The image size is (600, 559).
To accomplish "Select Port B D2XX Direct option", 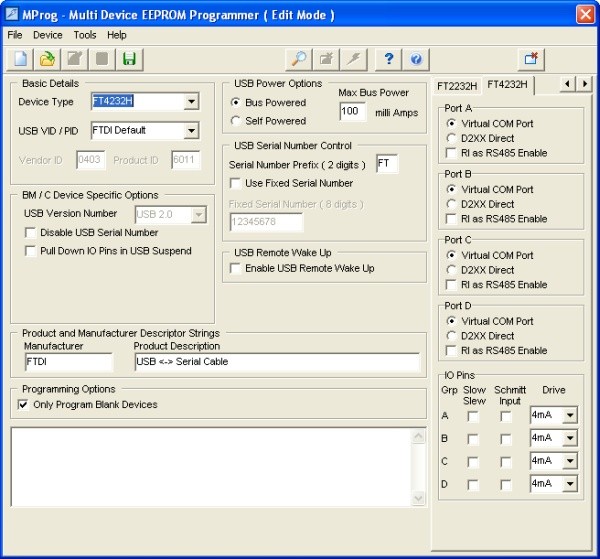I will 452,204.
